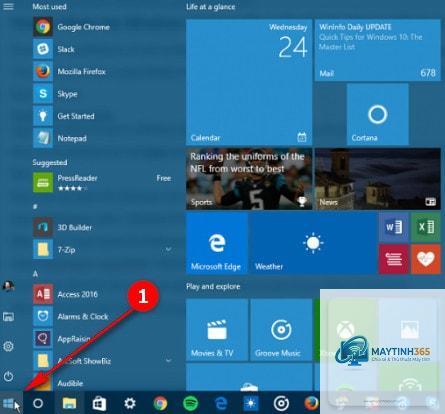Expand the Start hamburger menu
Viewport: 445px width, 414px height.
8,6
